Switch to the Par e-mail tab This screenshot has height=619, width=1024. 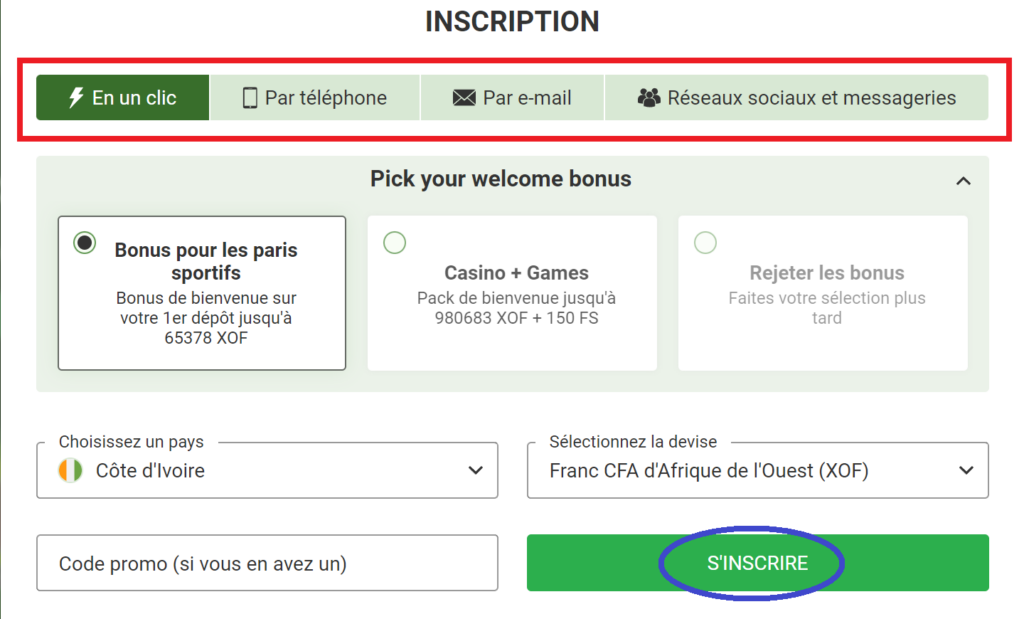click(512, 97)
